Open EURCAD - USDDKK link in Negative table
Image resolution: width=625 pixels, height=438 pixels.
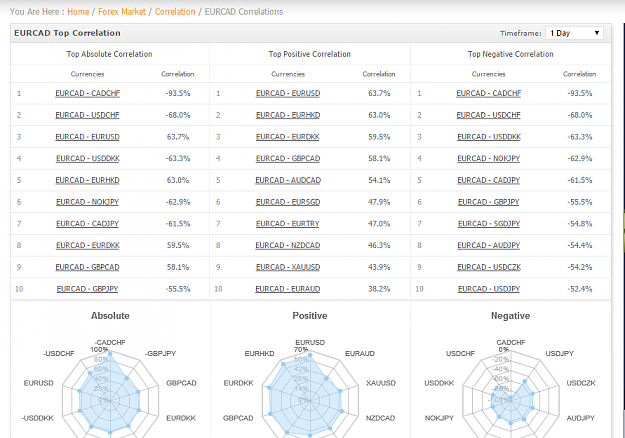pyautogui.click(x=489, y=137)
